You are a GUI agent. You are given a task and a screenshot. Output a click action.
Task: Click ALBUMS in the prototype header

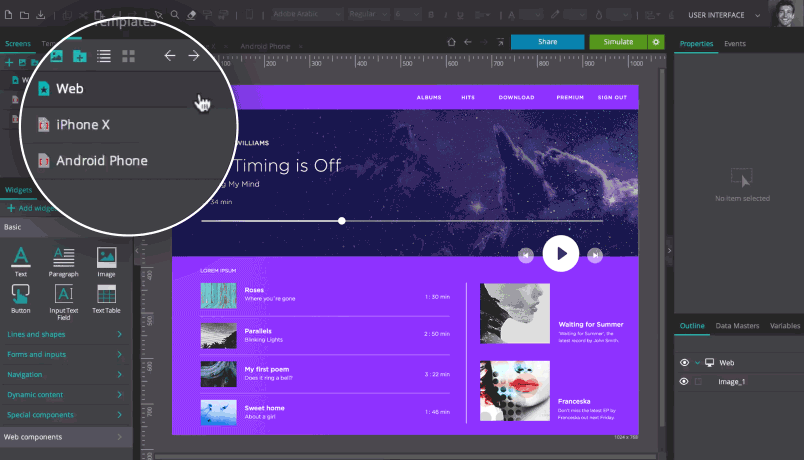pyautogui.click(x=429, y=97)
